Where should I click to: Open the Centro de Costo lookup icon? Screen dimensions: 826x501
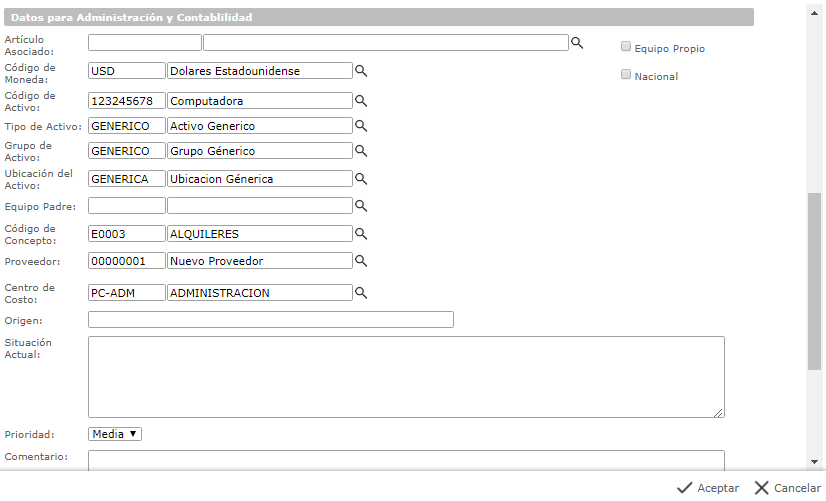click(362, 293)
